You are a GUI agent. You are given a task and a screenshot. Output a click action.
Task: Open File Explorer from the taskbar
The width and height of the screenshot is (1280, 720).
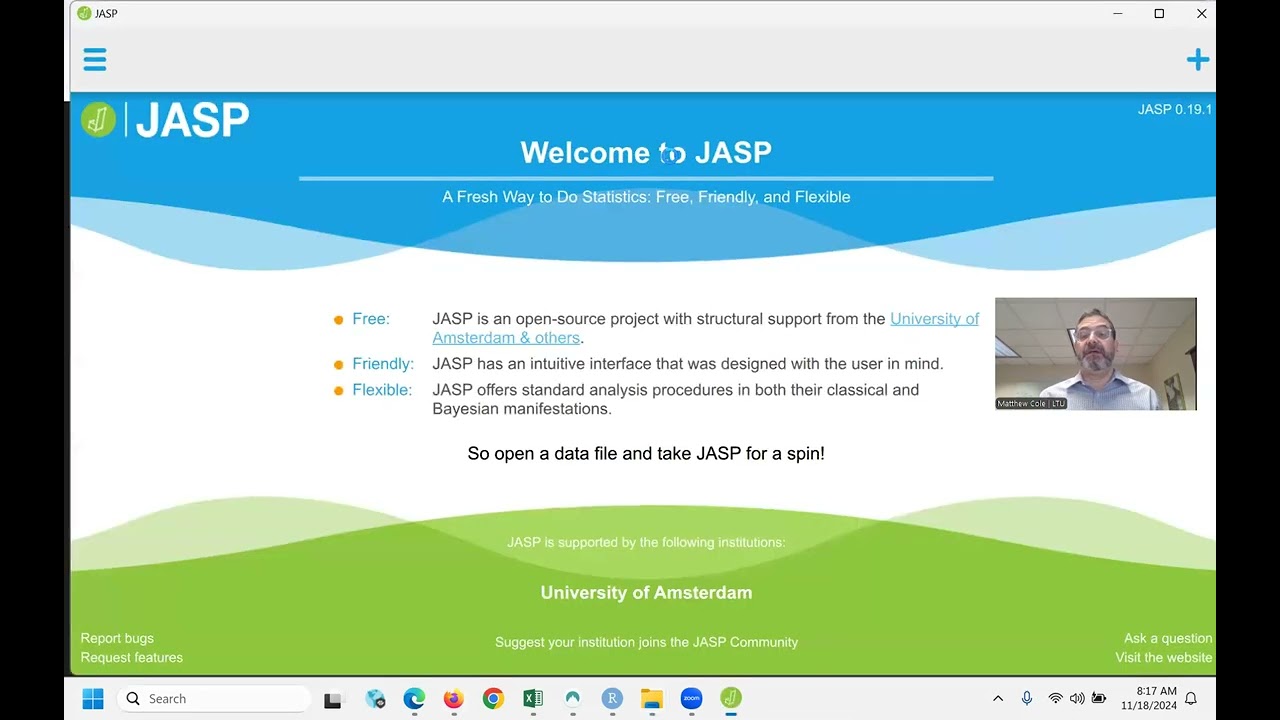click(x=652, y=699)
